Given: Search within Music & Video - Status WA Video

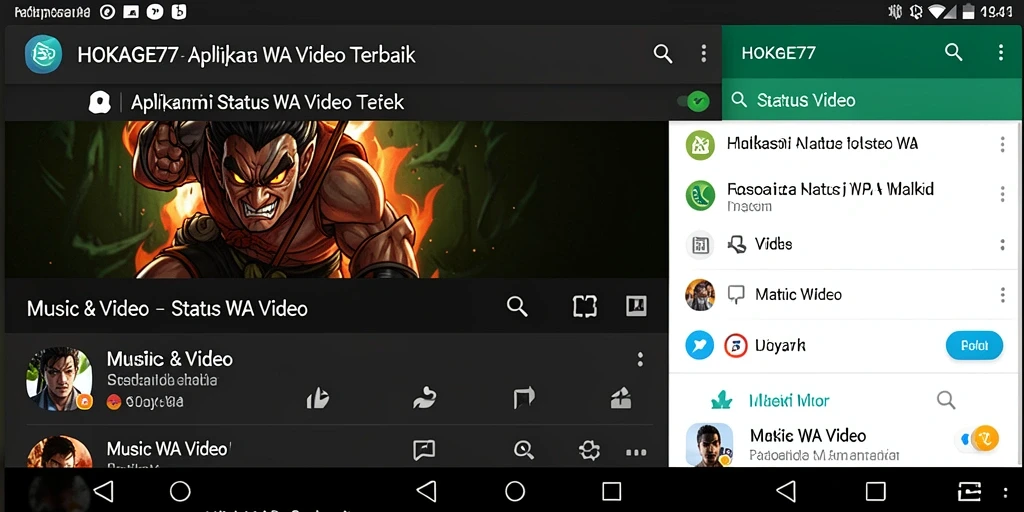Looking at the screenshot, I should point(517,306).
